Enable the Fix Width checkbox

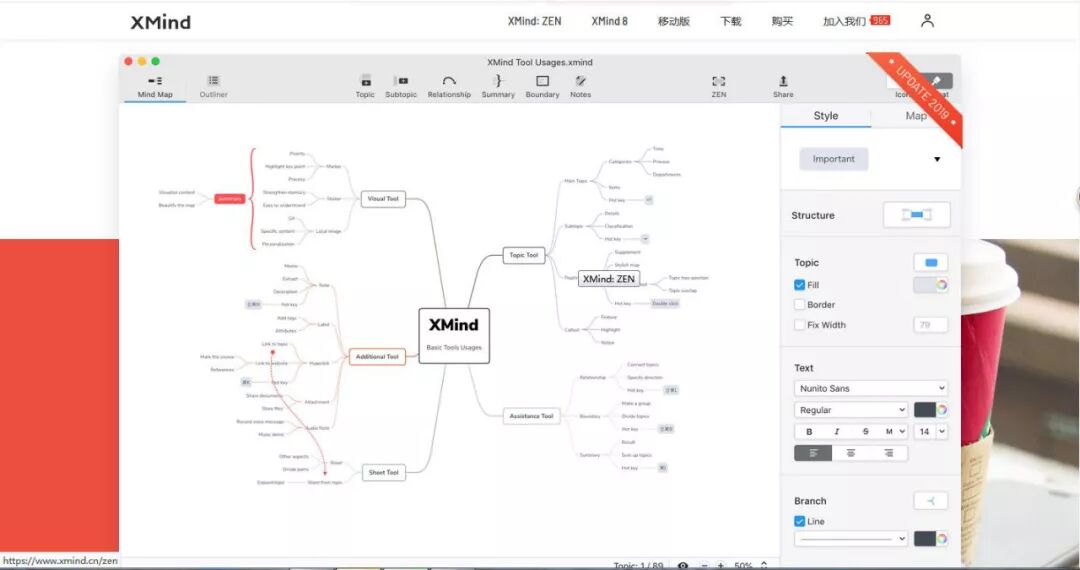point(800,325)
